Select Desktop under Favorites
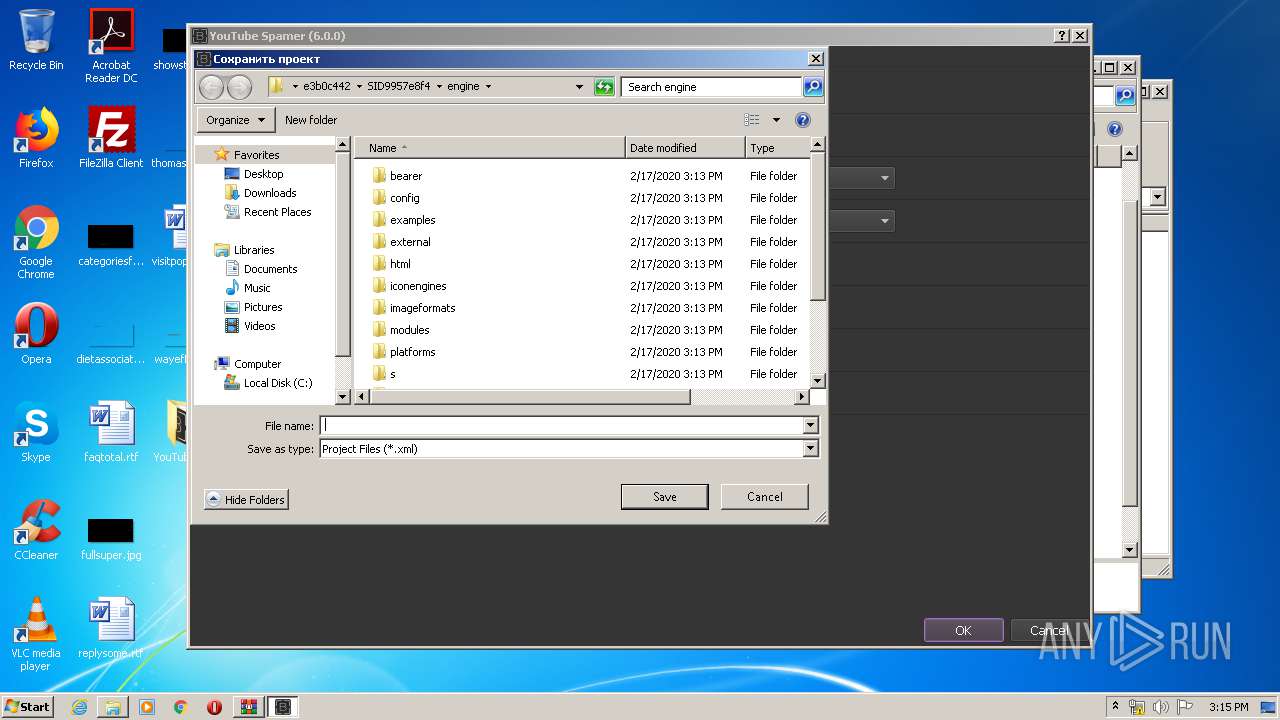 pyautogui.click(x=264, y=174)
